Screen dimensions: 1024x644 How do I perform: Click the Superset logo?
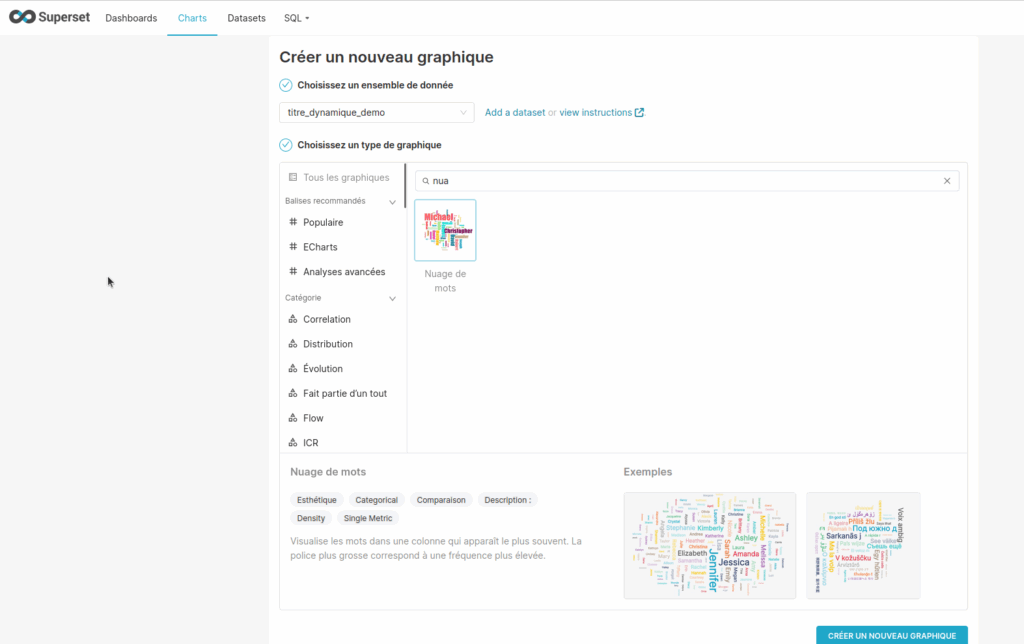pyautogui.click(x=50, y=18)
